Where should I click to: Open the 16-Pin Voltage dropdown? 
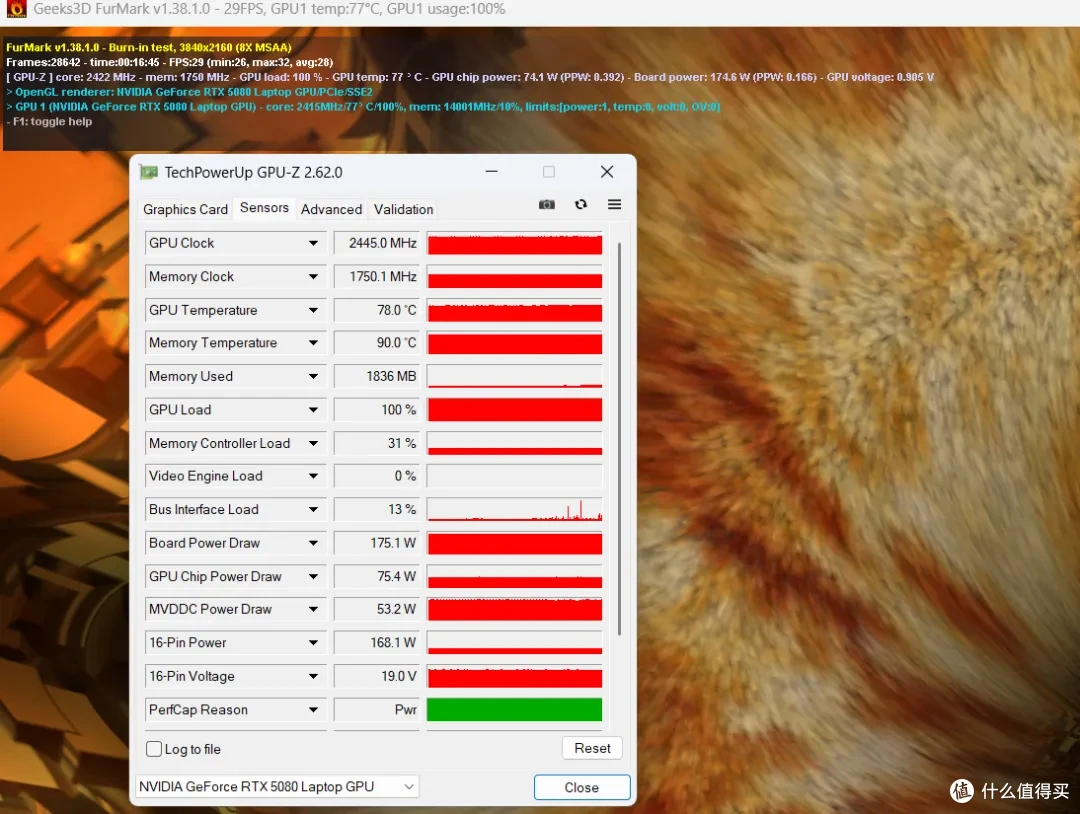[x=313, y=676]
